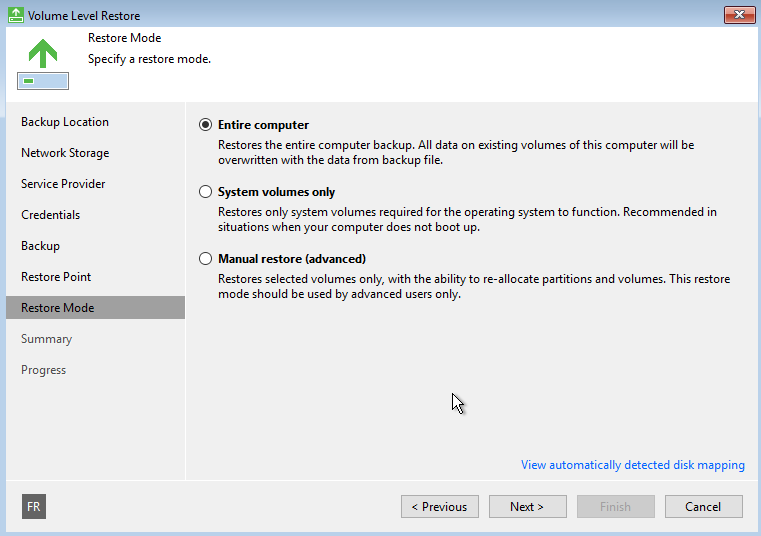Click the Summary step in sidebar
Viewport: 761px width, 536px height.
click(47, 339)
